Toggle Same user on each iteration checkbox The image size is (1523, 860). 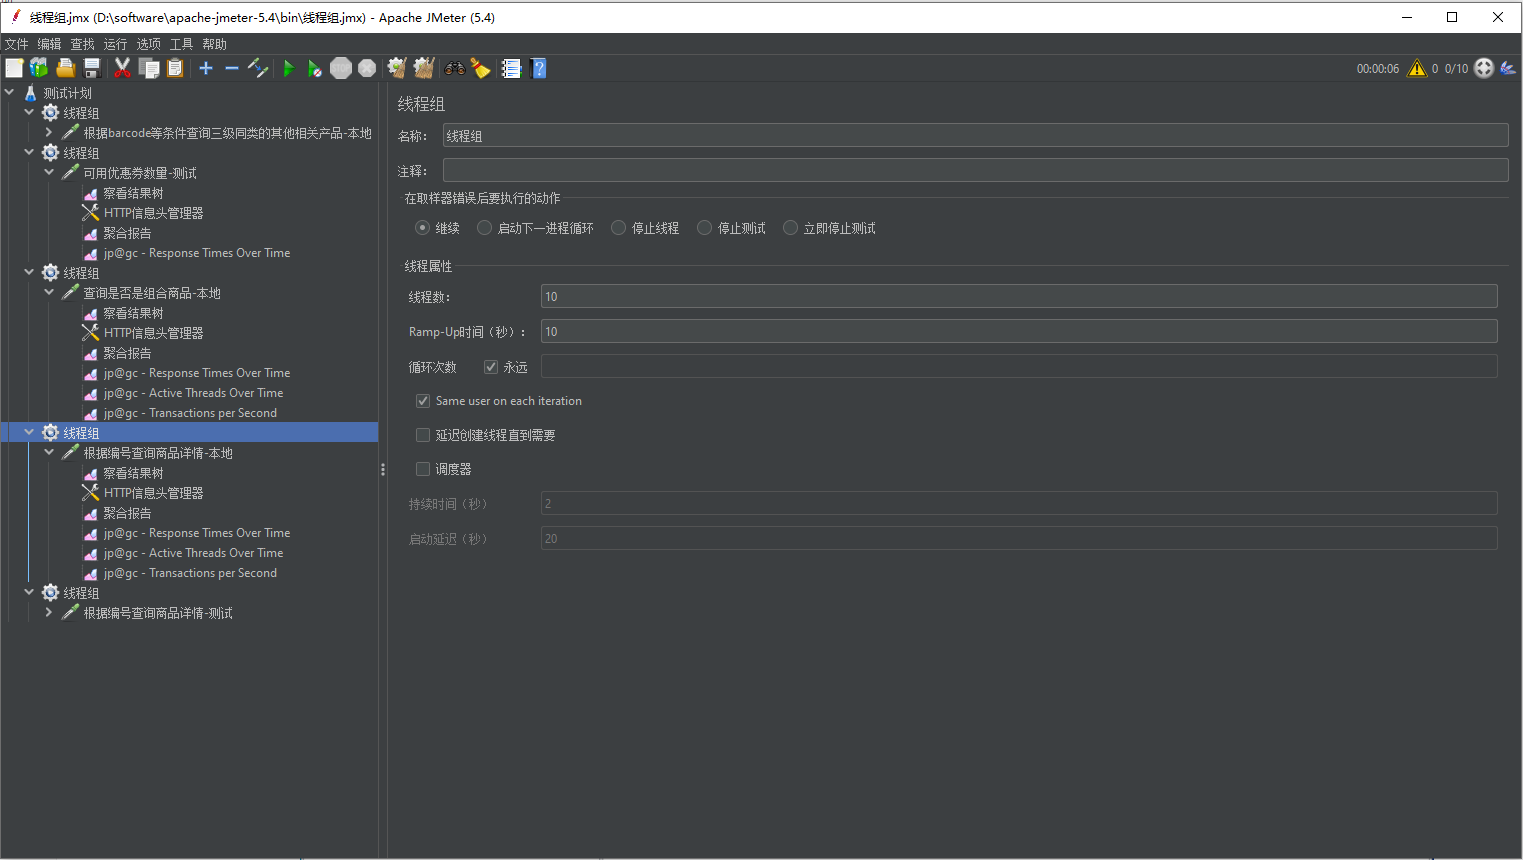tap(423, 401)
